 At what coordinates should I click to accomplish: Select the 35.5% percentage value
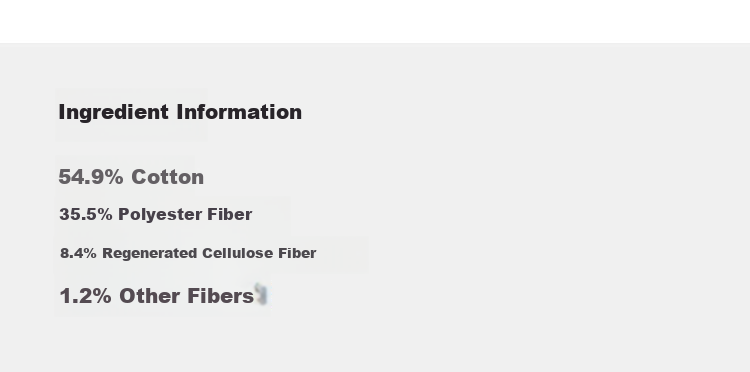click(86, 214)
